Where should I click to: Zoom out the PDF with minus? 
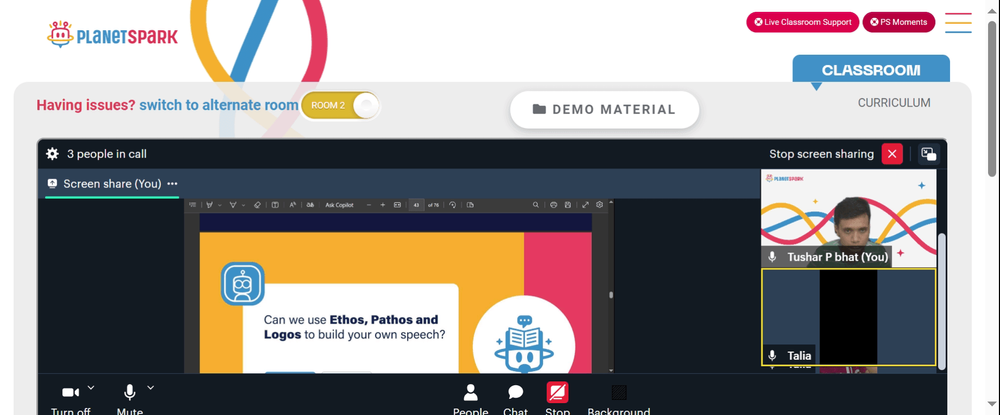tap(369, 205)
